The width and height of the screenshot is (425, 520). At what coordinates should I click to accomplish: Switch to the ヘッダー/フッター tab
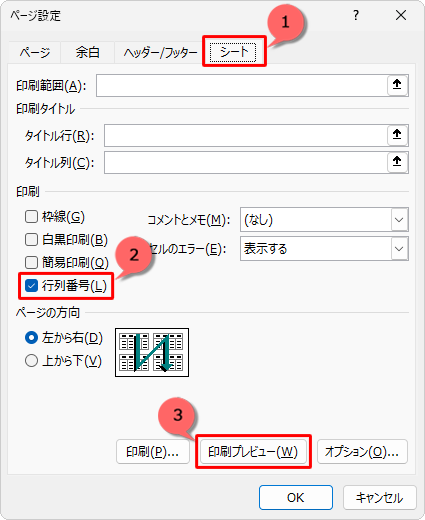(x=160, y=52)
